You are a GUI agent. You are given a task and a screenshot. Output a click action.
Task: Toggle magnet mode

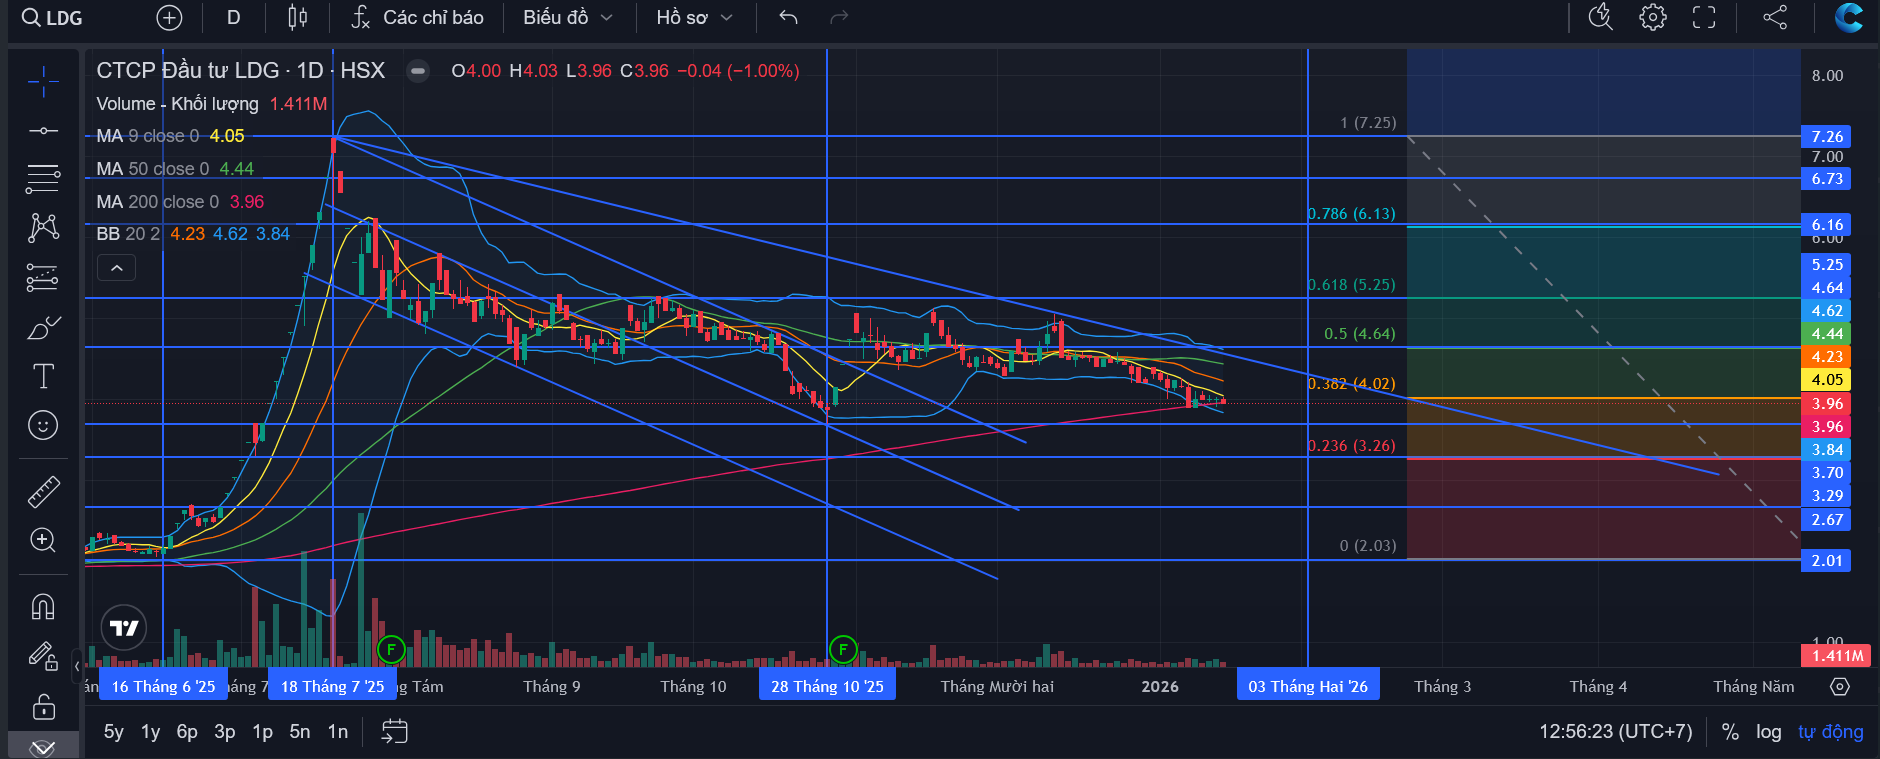(43, 606)
